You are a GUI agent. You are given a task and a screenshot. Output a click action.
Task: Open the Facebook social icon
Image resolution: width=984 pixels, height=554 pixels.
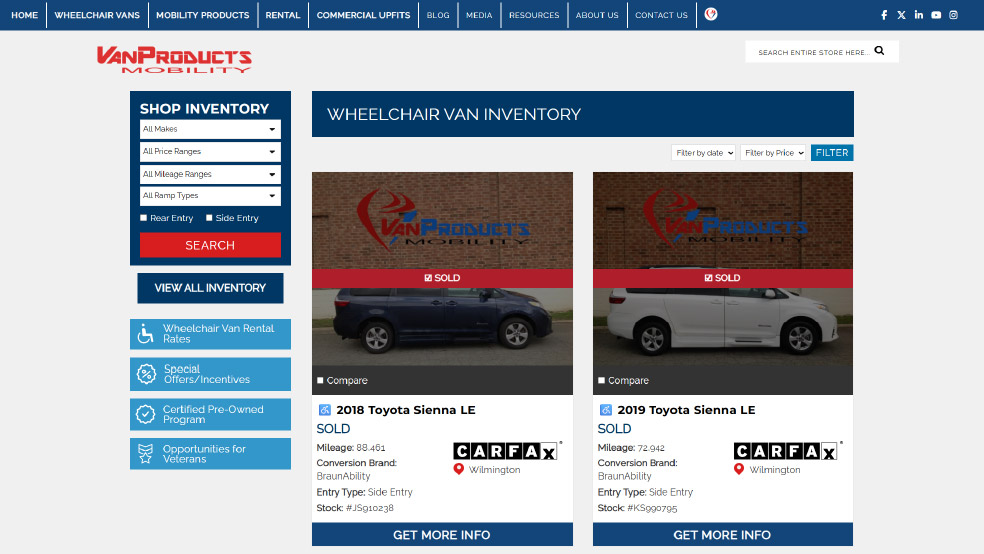pyautogui.click(x=884, y=15)
